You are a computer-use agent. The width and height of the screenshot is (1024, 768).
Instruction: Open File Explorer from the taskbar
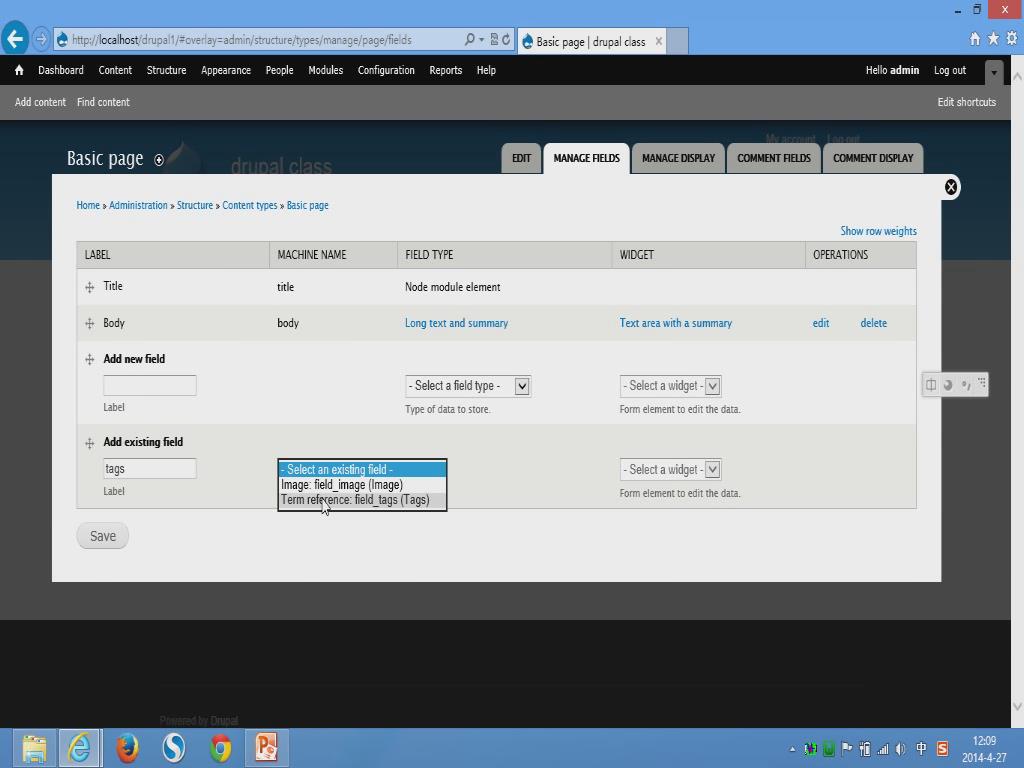coord(34,748)
